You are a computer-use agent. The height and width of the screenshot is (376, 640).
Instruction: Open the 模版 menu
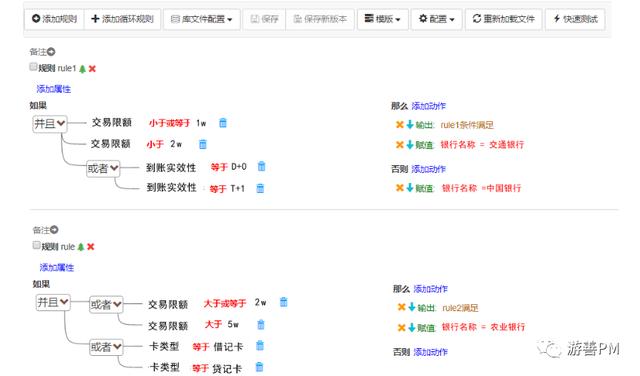382,19
